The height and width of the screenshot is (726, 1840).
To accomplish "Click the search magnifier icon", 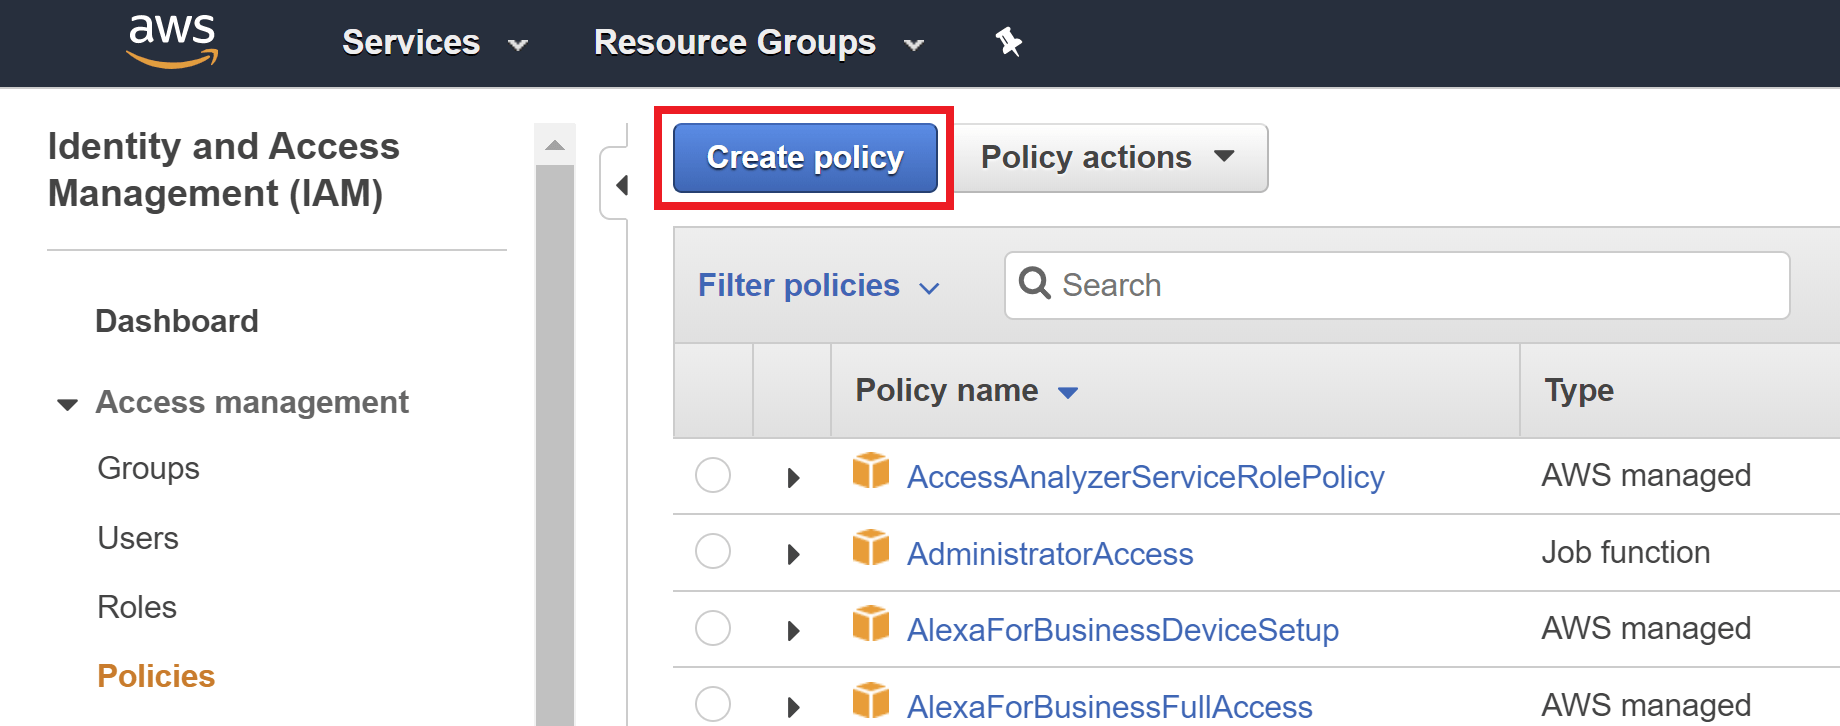I will click(1034, 284).
